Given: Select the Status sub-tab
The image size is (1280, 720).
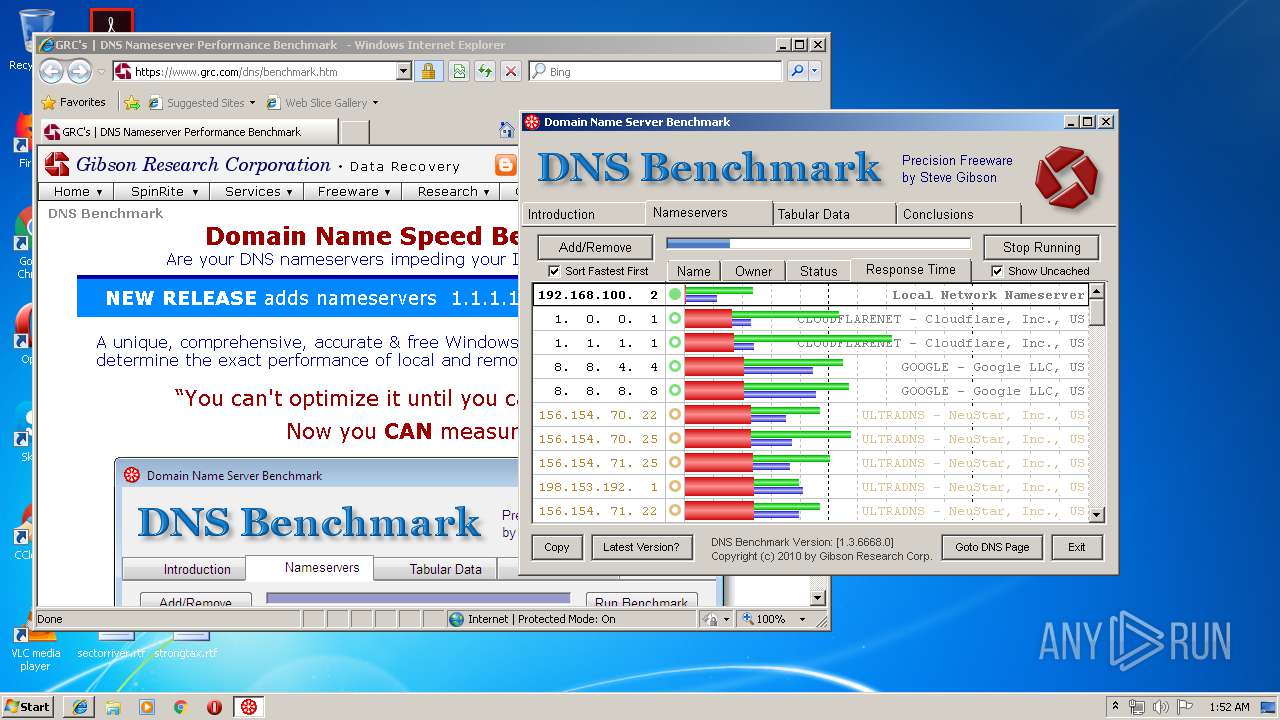Looking at the screenshot, I should tap(818, 271).
